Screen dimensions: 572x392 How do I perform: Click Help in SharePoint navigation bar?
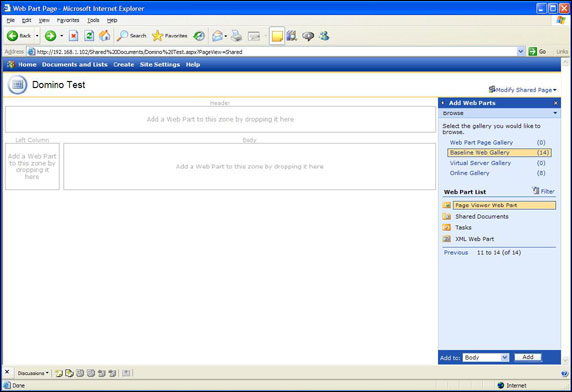click(193, 65)
